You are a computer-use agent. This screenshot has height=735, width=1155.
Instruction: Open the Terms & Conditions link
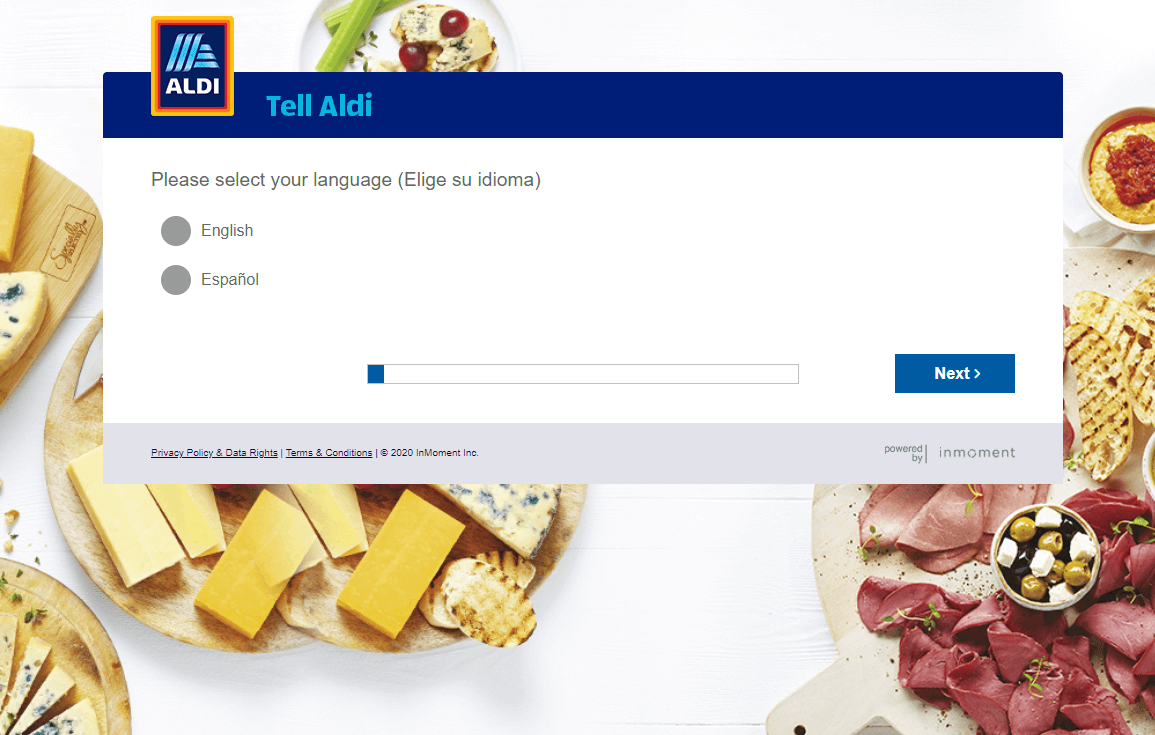[329, 453]
